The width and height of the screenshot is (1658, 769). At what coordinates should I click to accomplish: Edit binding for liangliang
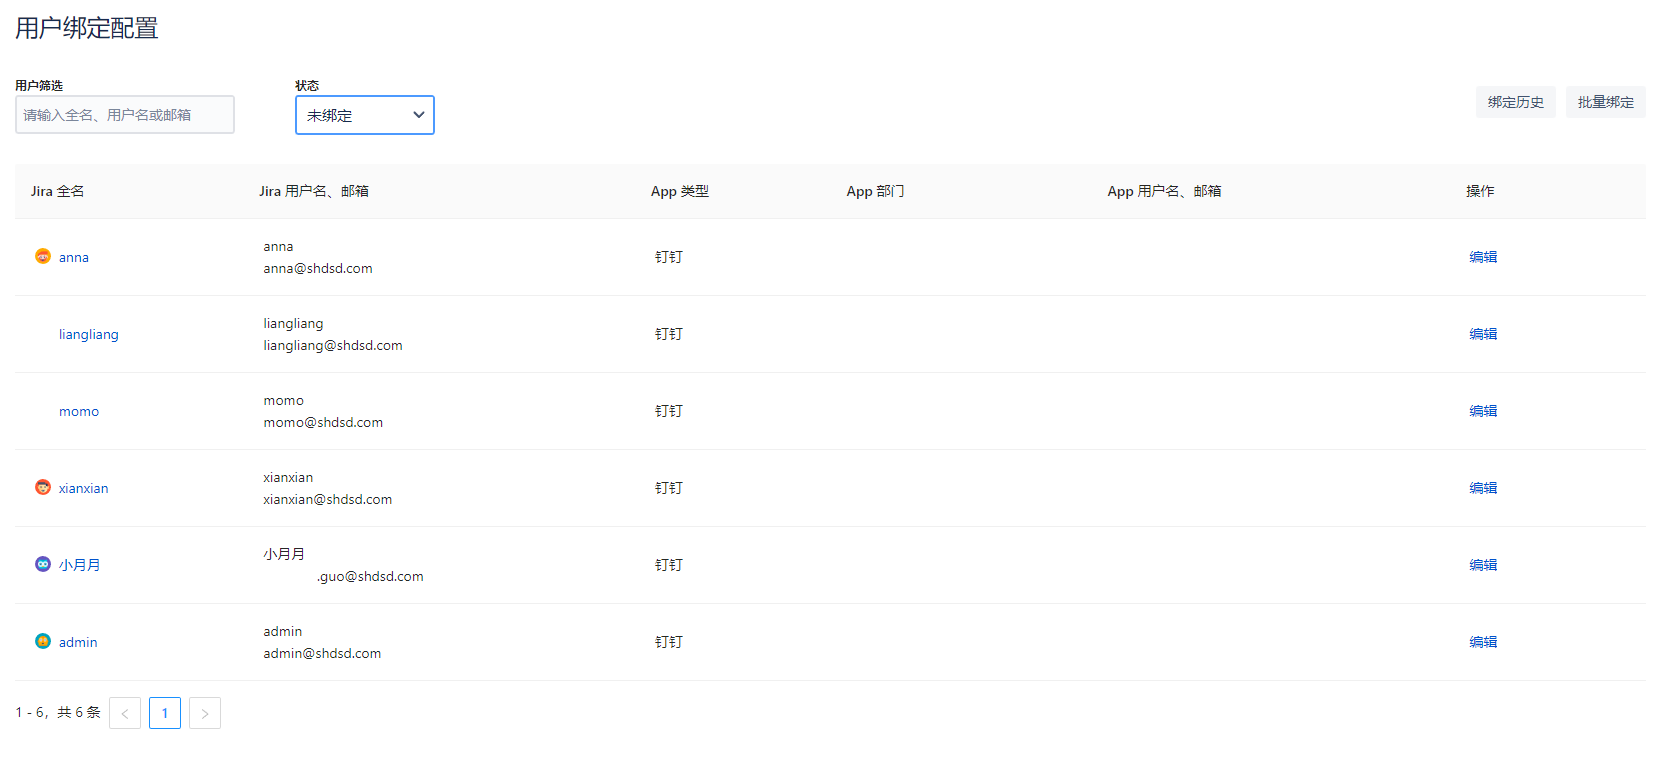click(x=1483, y=334)
